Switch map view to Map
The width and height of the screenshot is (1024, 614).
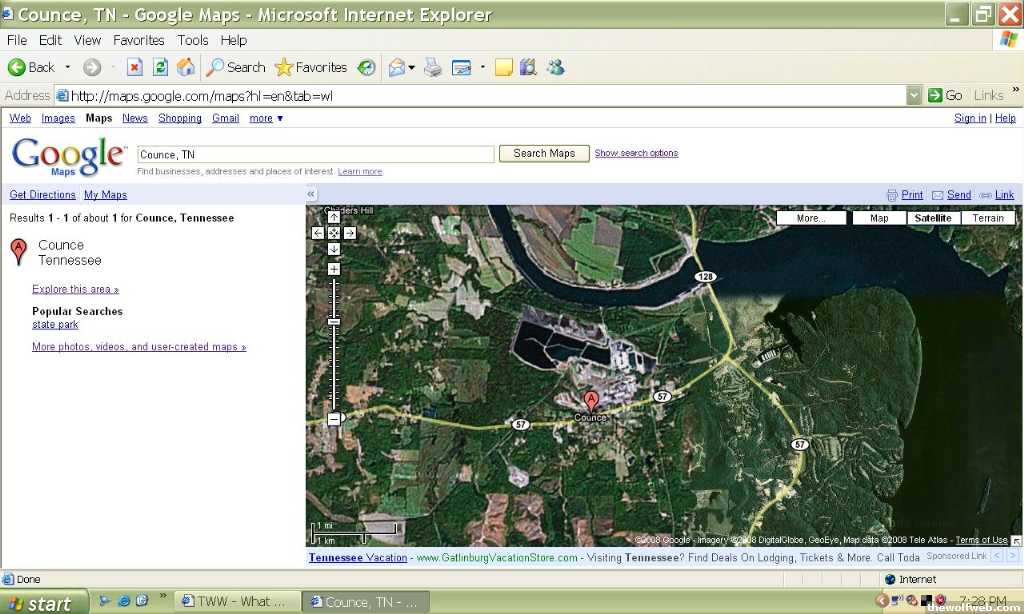[879, 218]
